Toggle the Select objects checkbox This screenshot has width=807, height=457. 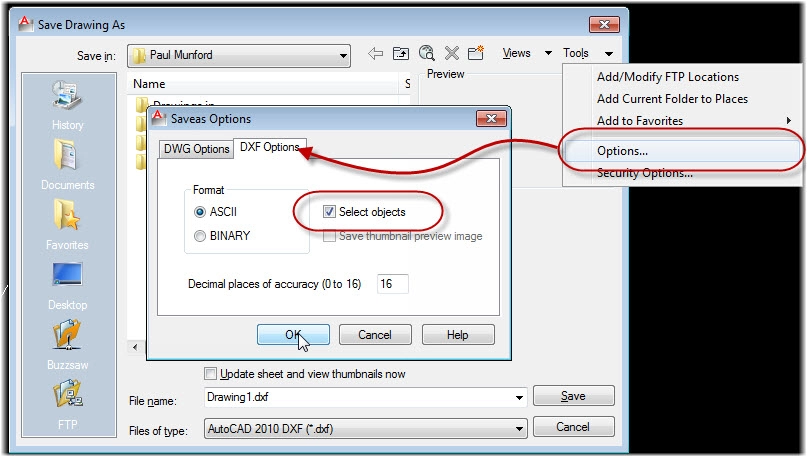[329, 212]
